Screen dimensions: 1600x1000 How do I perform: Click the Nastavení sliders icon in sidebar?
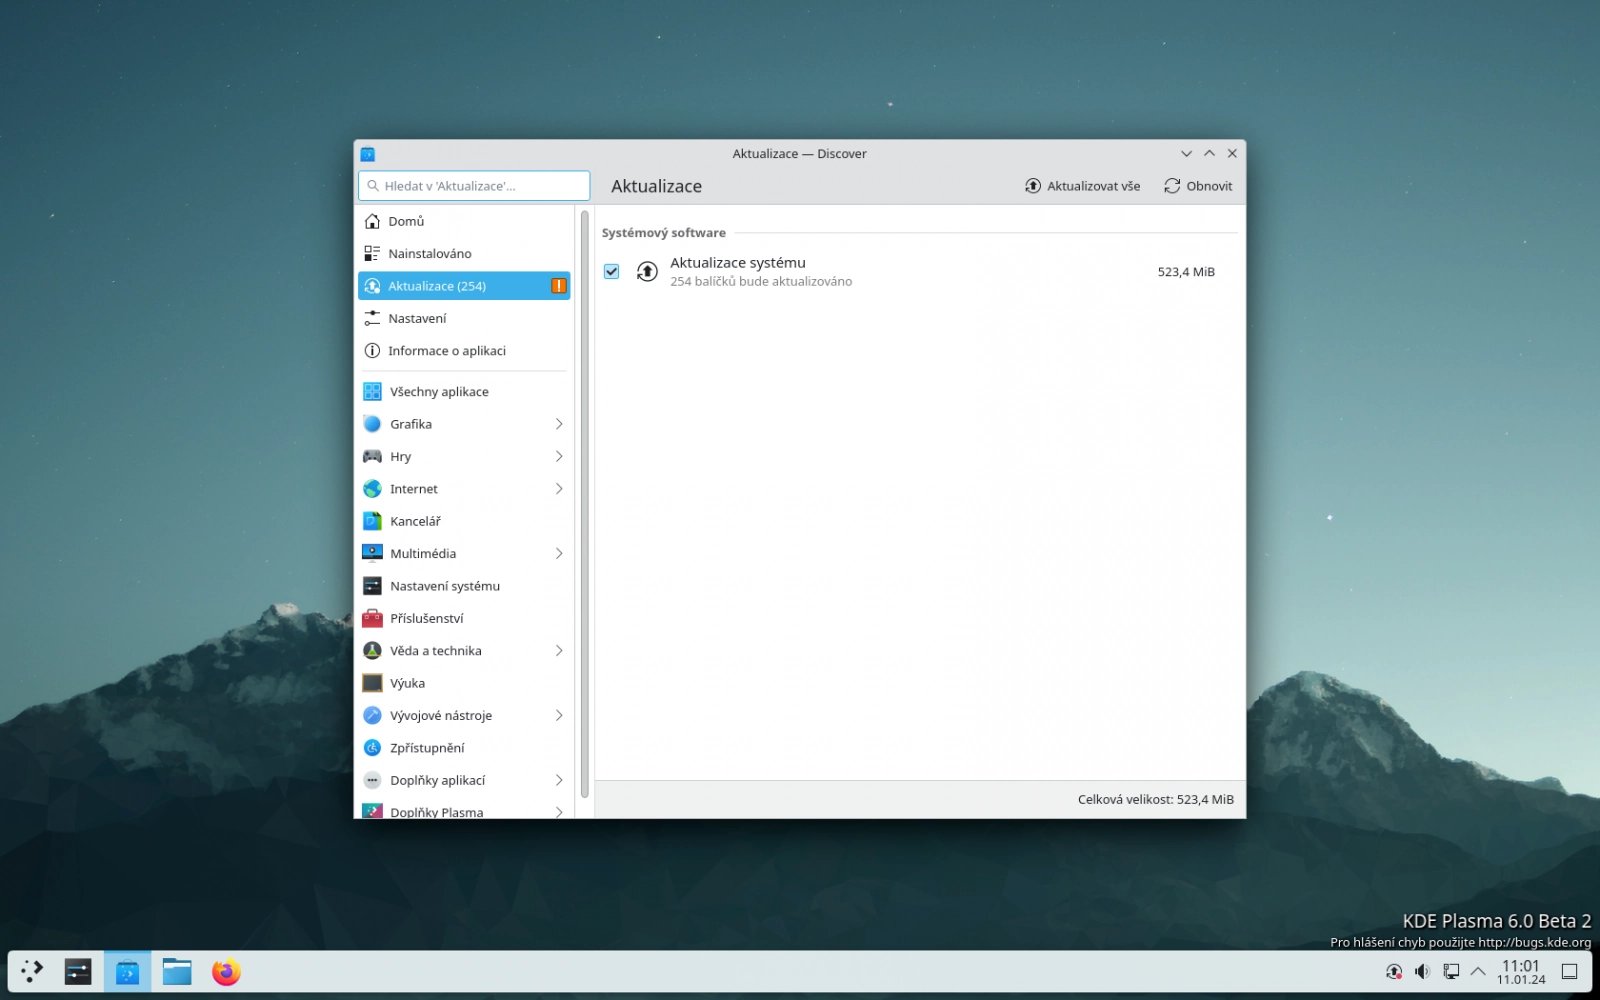372,318
